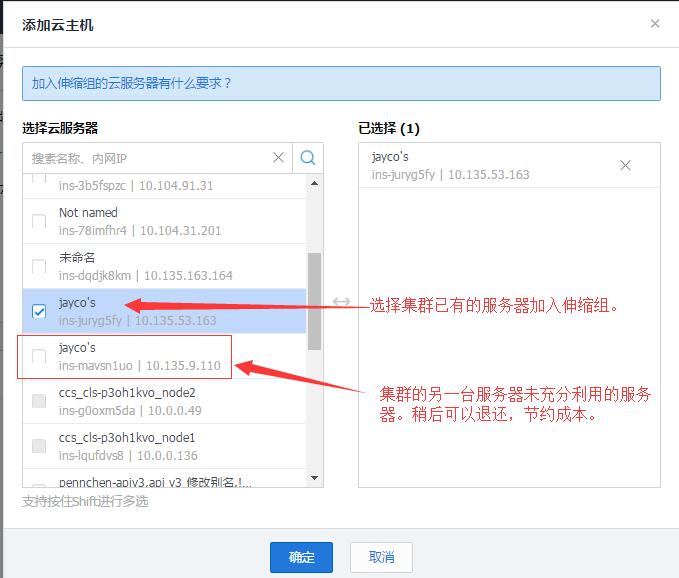The width and height of the screenshot is (679, 578).
Task: Click the server list scrollbar thumb
Action: click(x=314, y=301)
